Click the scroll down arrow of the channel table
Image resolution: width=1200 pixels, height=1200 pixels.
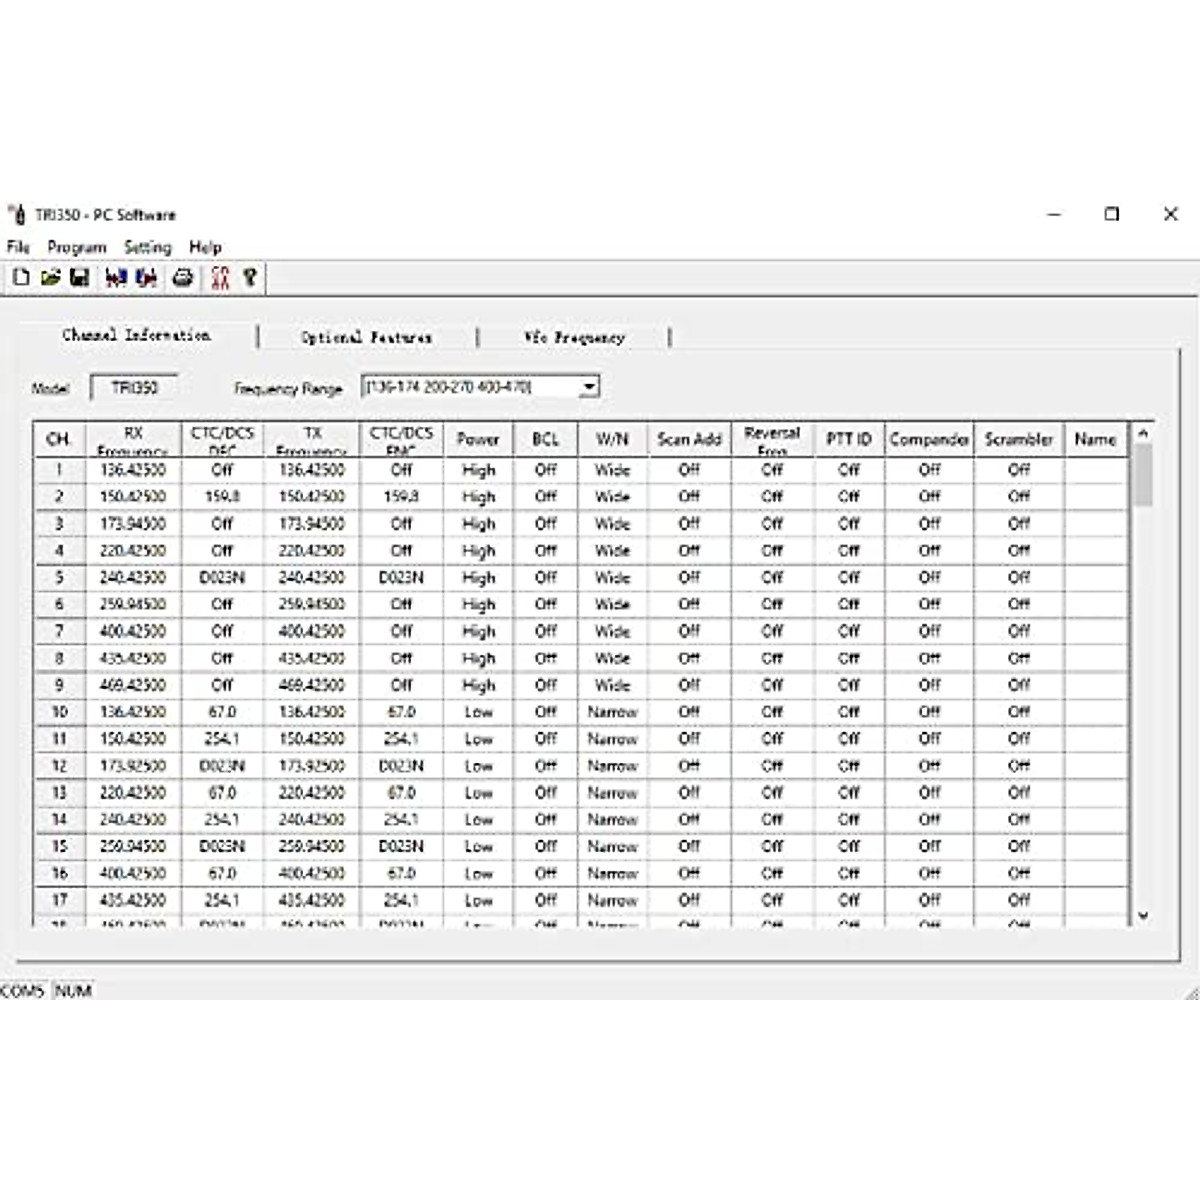[1143, 915]
